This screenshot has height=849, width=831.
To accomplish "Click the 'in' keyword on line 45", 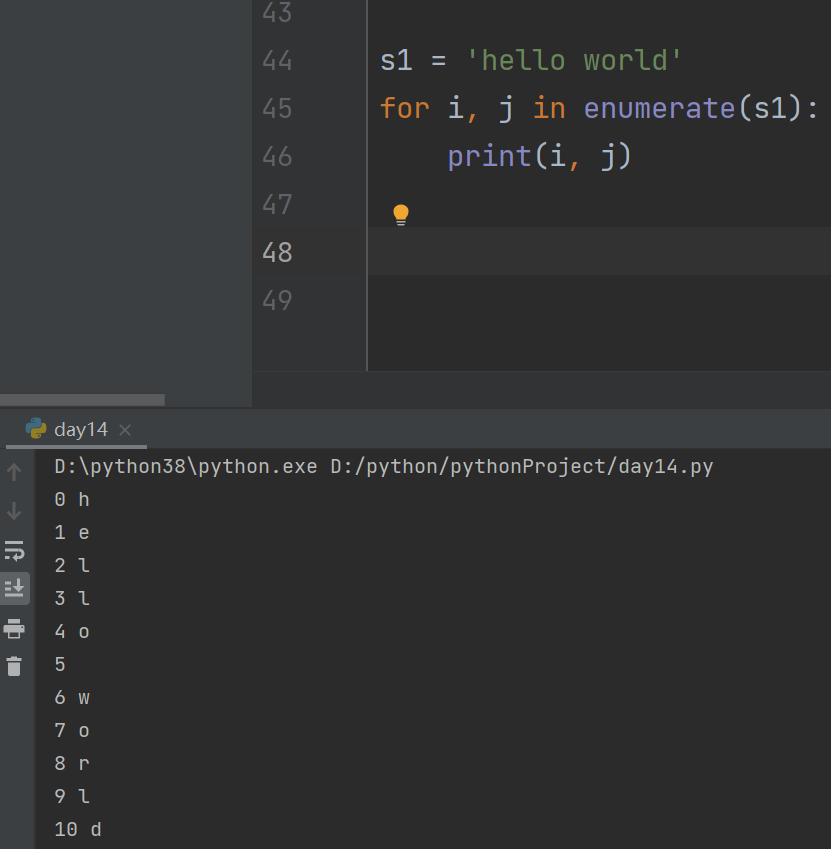I will coord(549,108).
